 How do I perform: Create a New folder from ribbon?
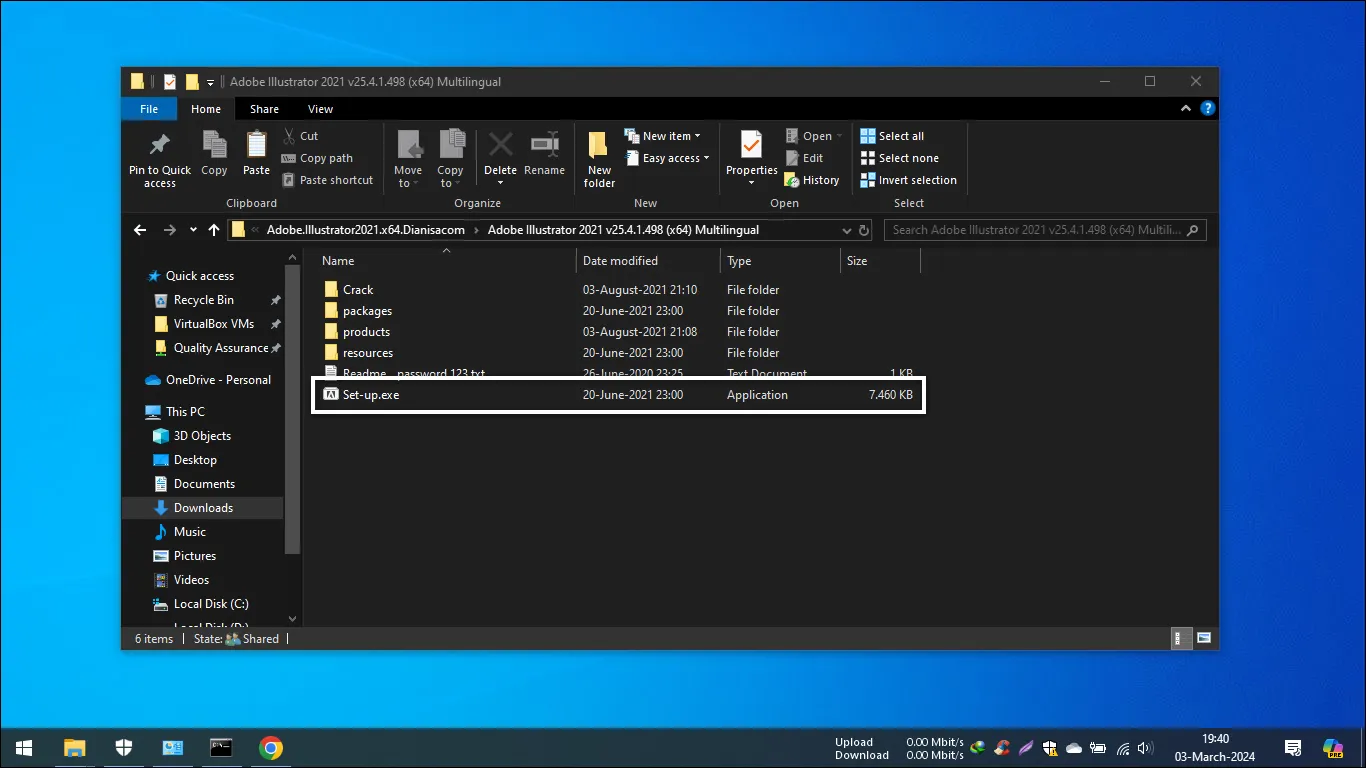[599, 148]
